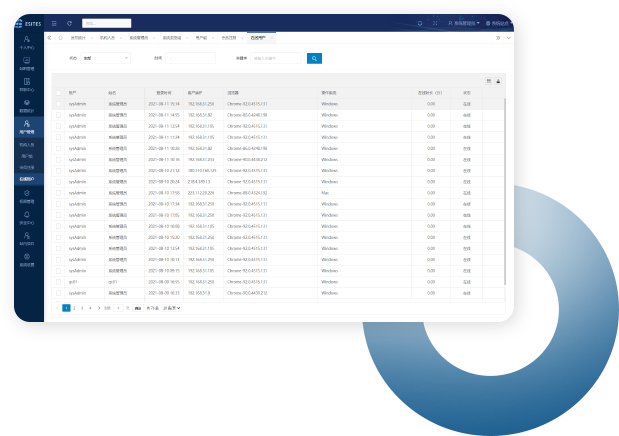Screen dimensions: 619x436
Task: Open the column settings icon above table
Action: (488, 80)
